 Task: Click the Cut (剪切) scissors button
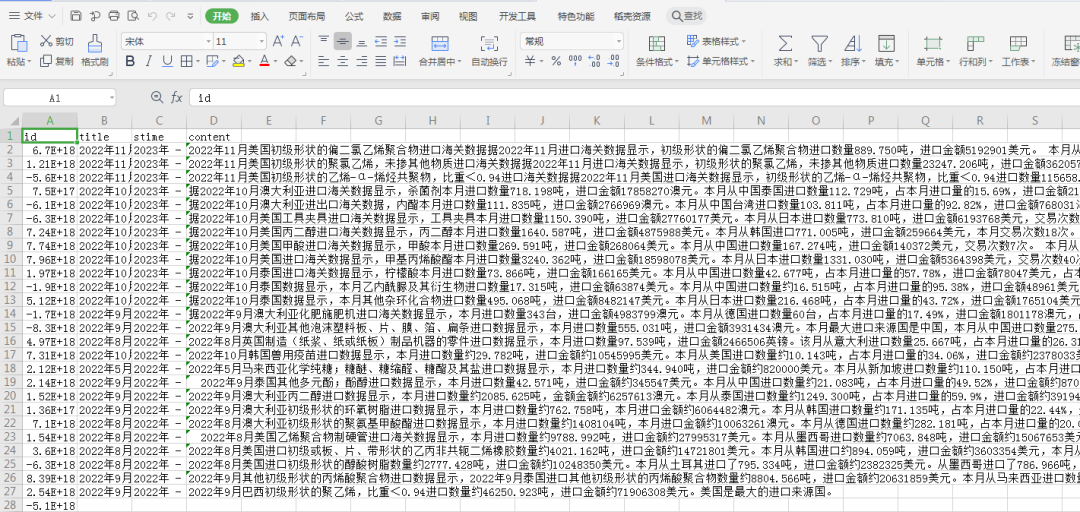pos(57,41)
